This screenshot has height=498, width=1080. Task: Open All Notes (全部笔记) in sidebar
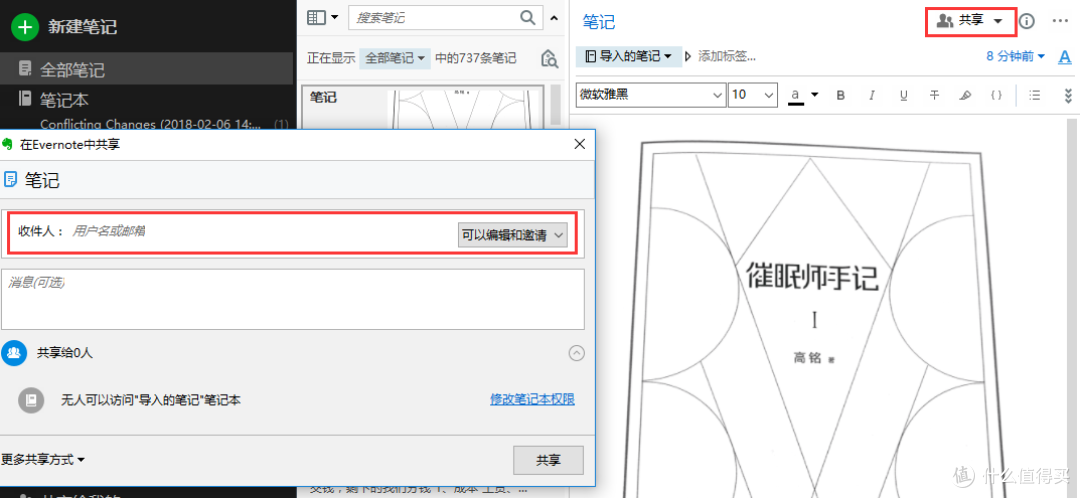pyautogui.click(x=146, y=69)
